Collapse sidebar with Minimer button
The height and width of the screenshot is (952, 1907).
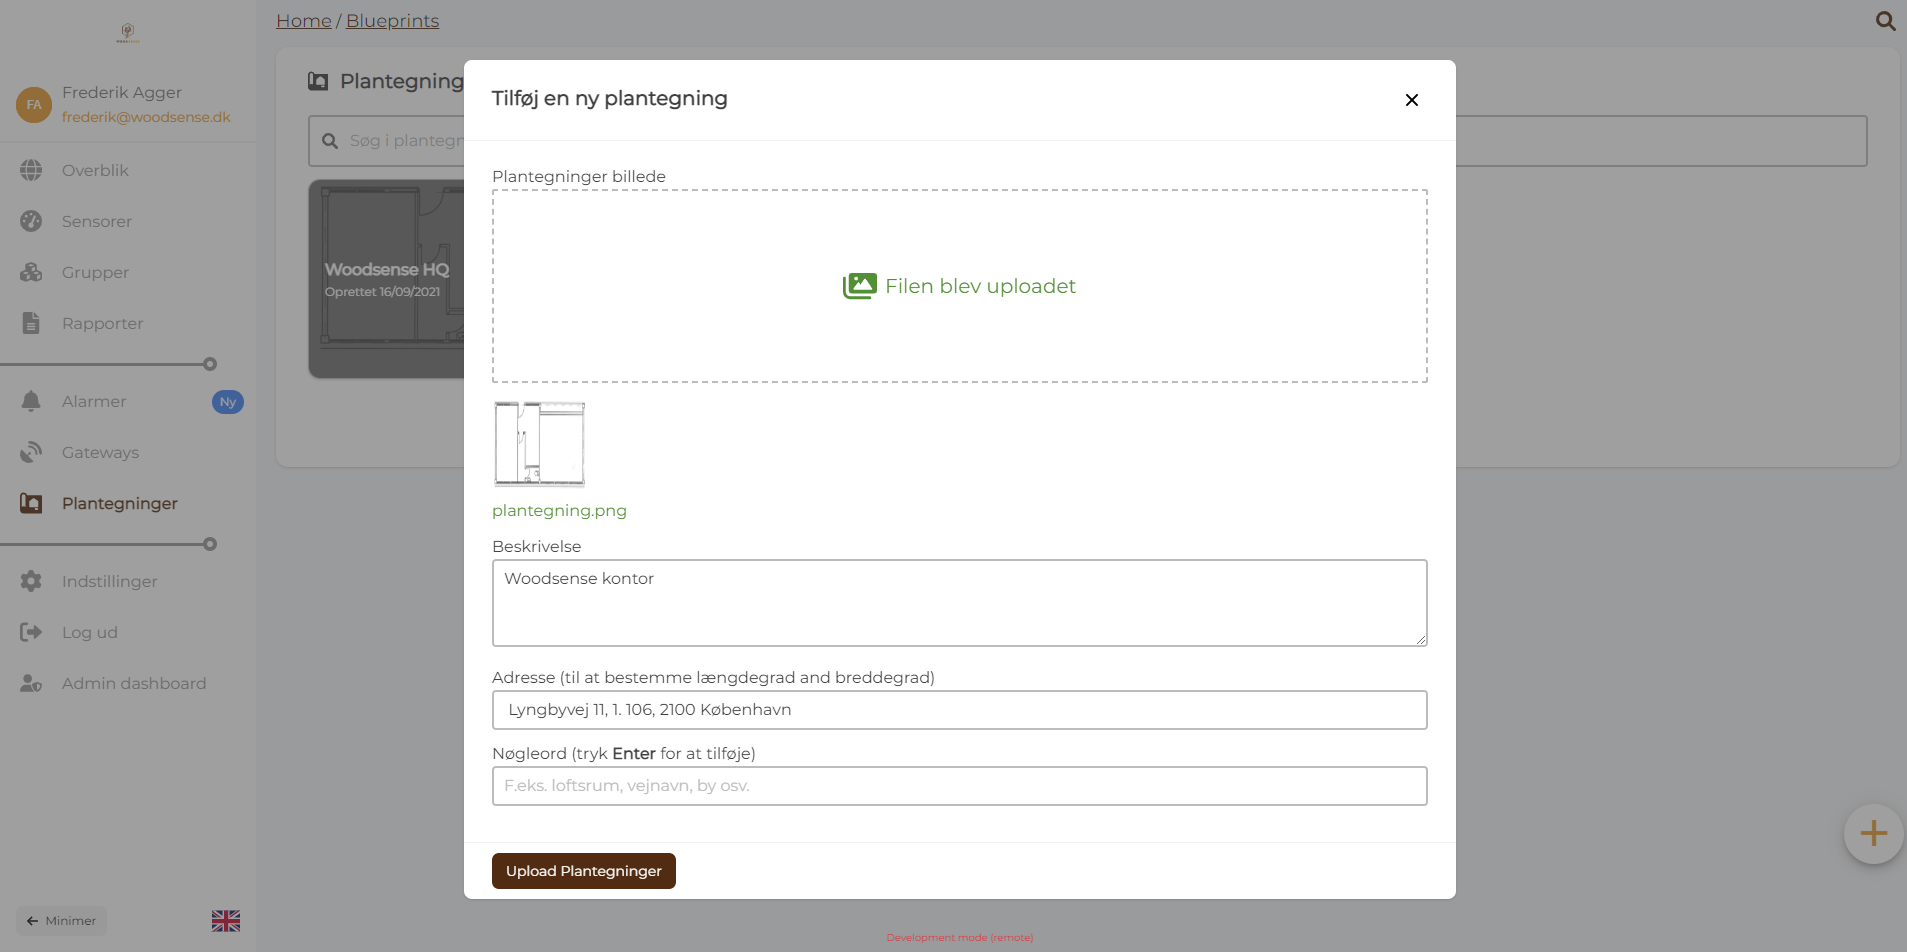62,921
